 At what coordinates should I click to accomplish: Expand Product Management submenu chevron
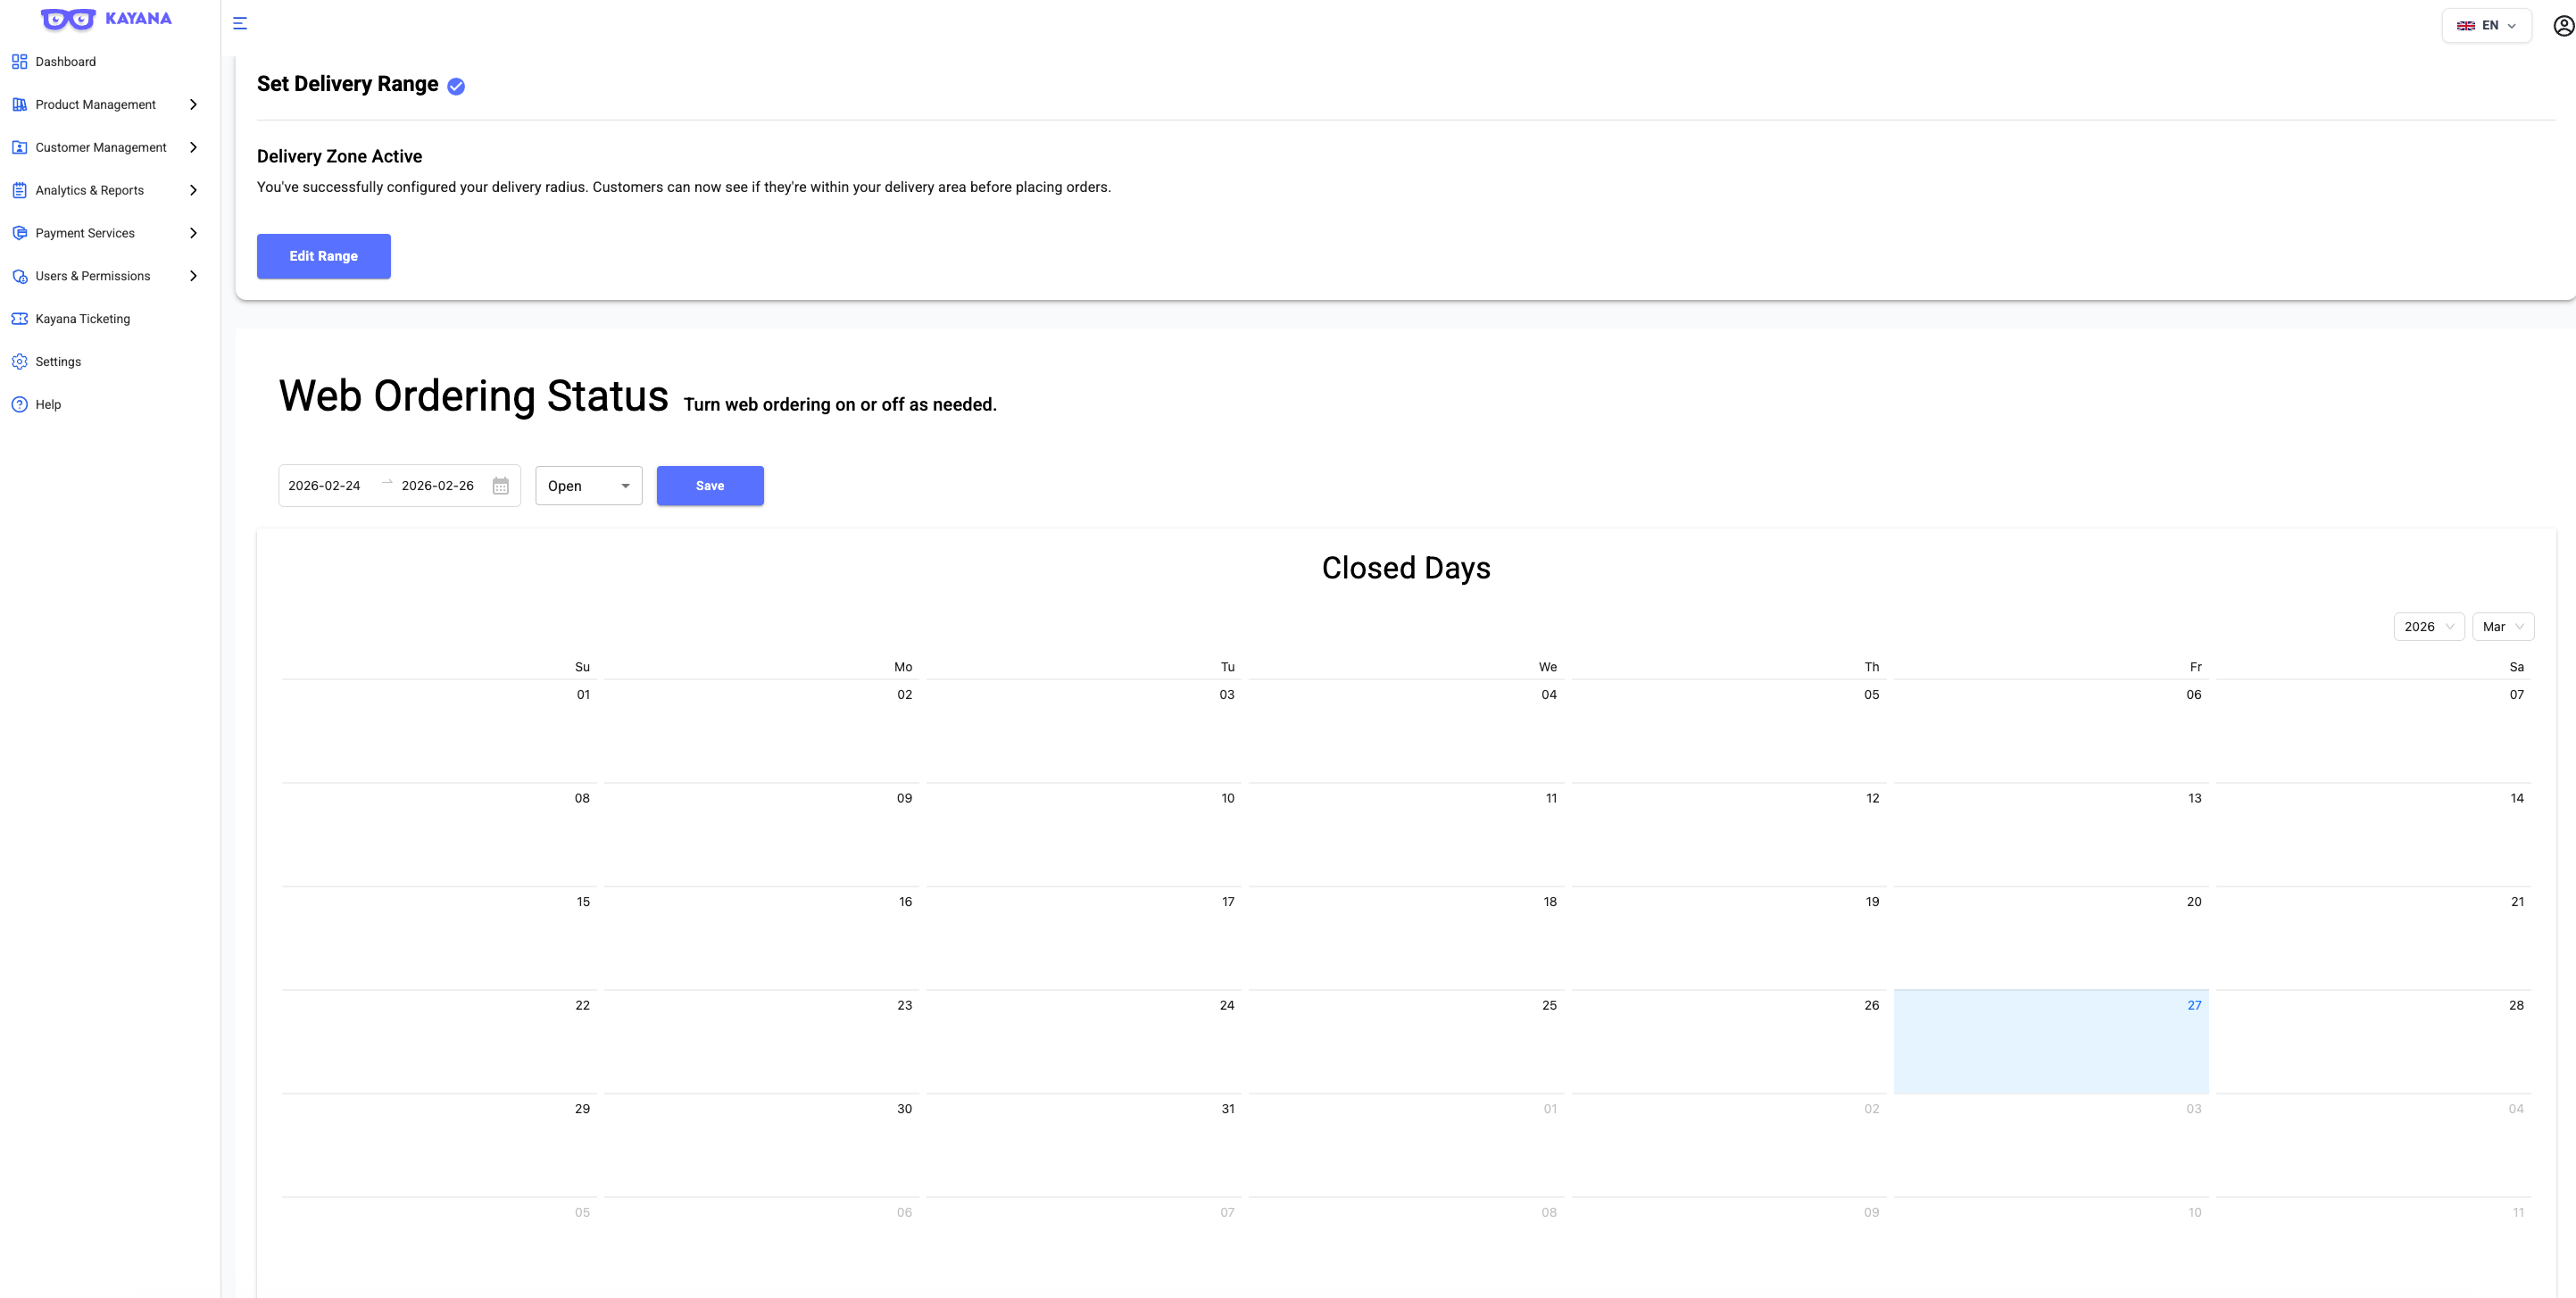pyautogui.click(x=193, y=105)
